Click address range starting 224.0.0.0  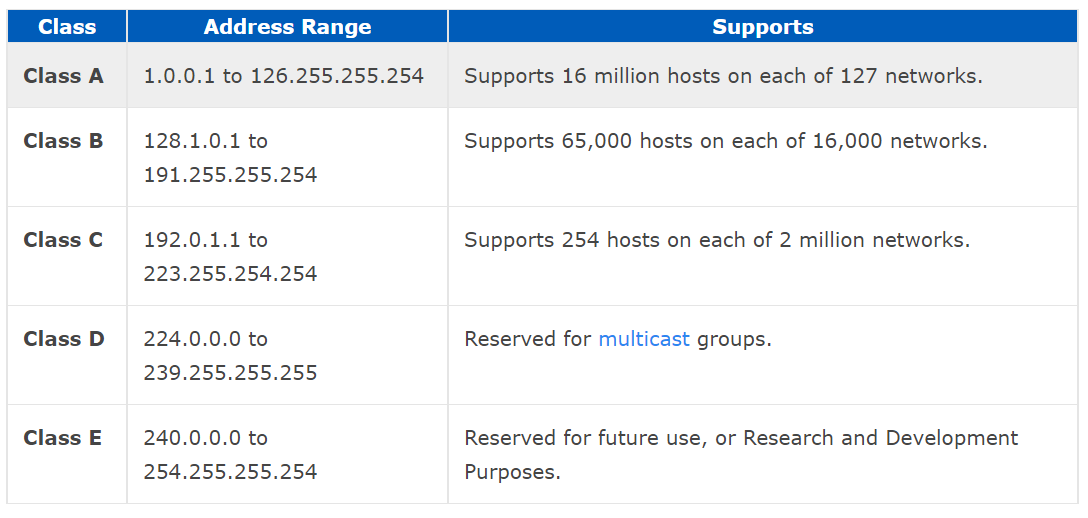click(230, 356)
